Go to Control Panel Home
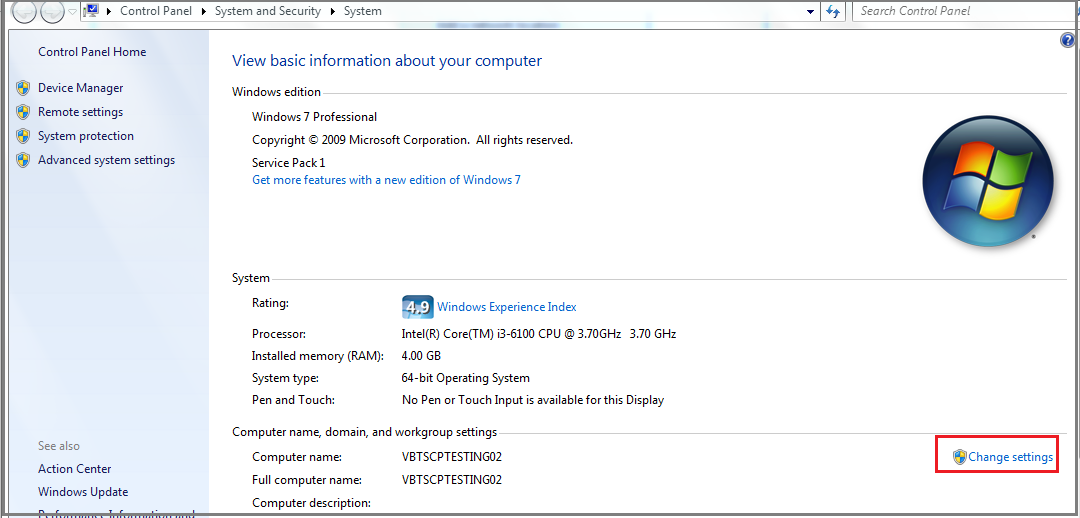 click(92, 52)
